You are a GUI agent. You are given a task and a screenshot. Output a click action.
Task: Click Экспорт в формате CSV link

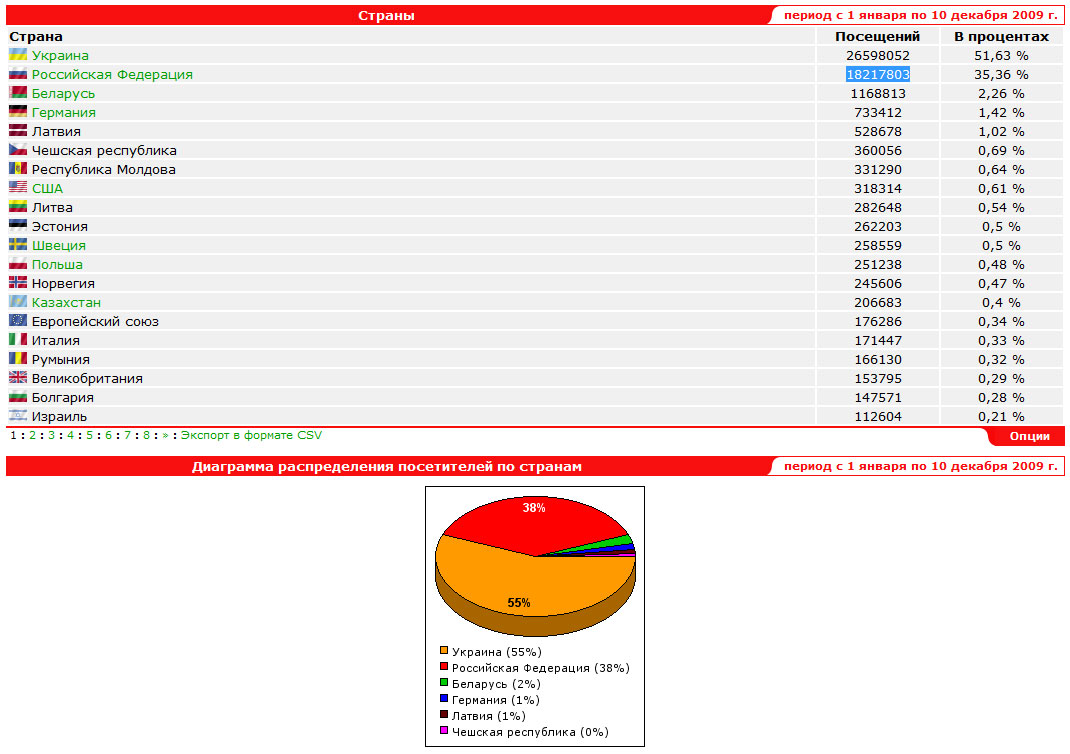pos(251,435)
